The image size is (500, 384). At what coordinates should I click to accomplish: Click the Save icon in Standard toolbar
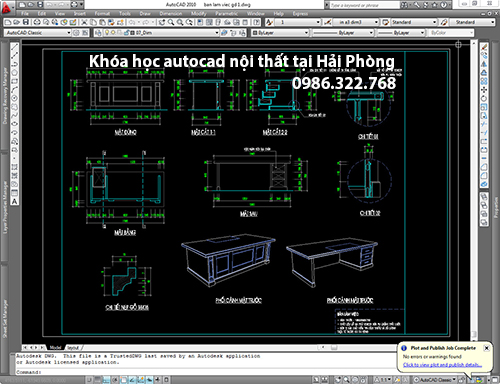(26, 22)
